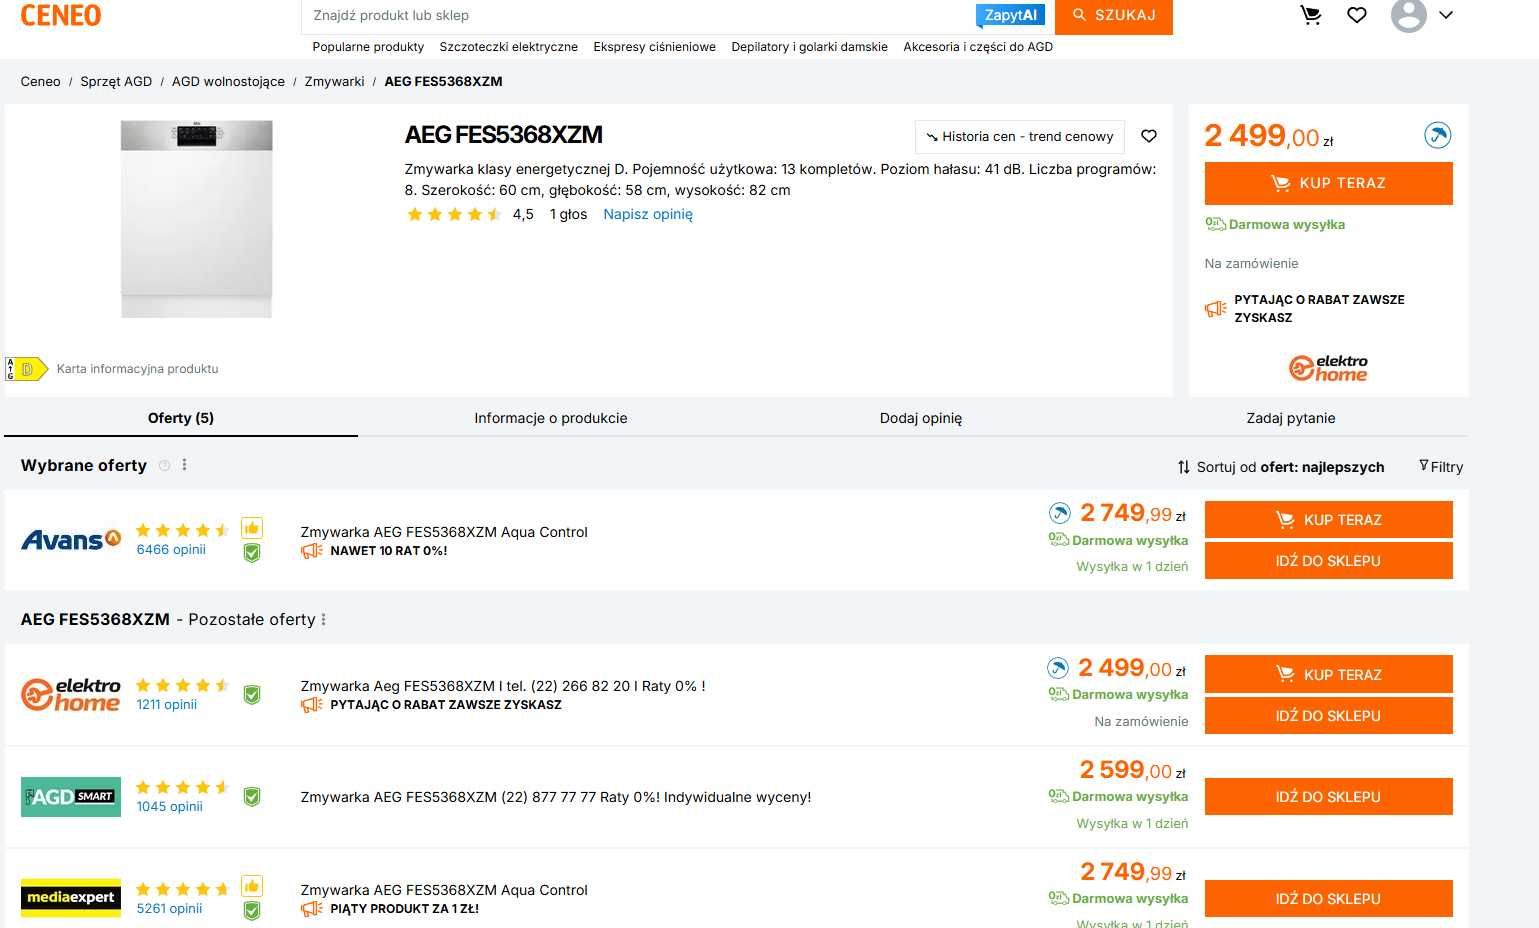This screenshot has width=1539, height=928.
Task: Open Szczoteczki elektryczne popular link
Action: coord(509,47)
